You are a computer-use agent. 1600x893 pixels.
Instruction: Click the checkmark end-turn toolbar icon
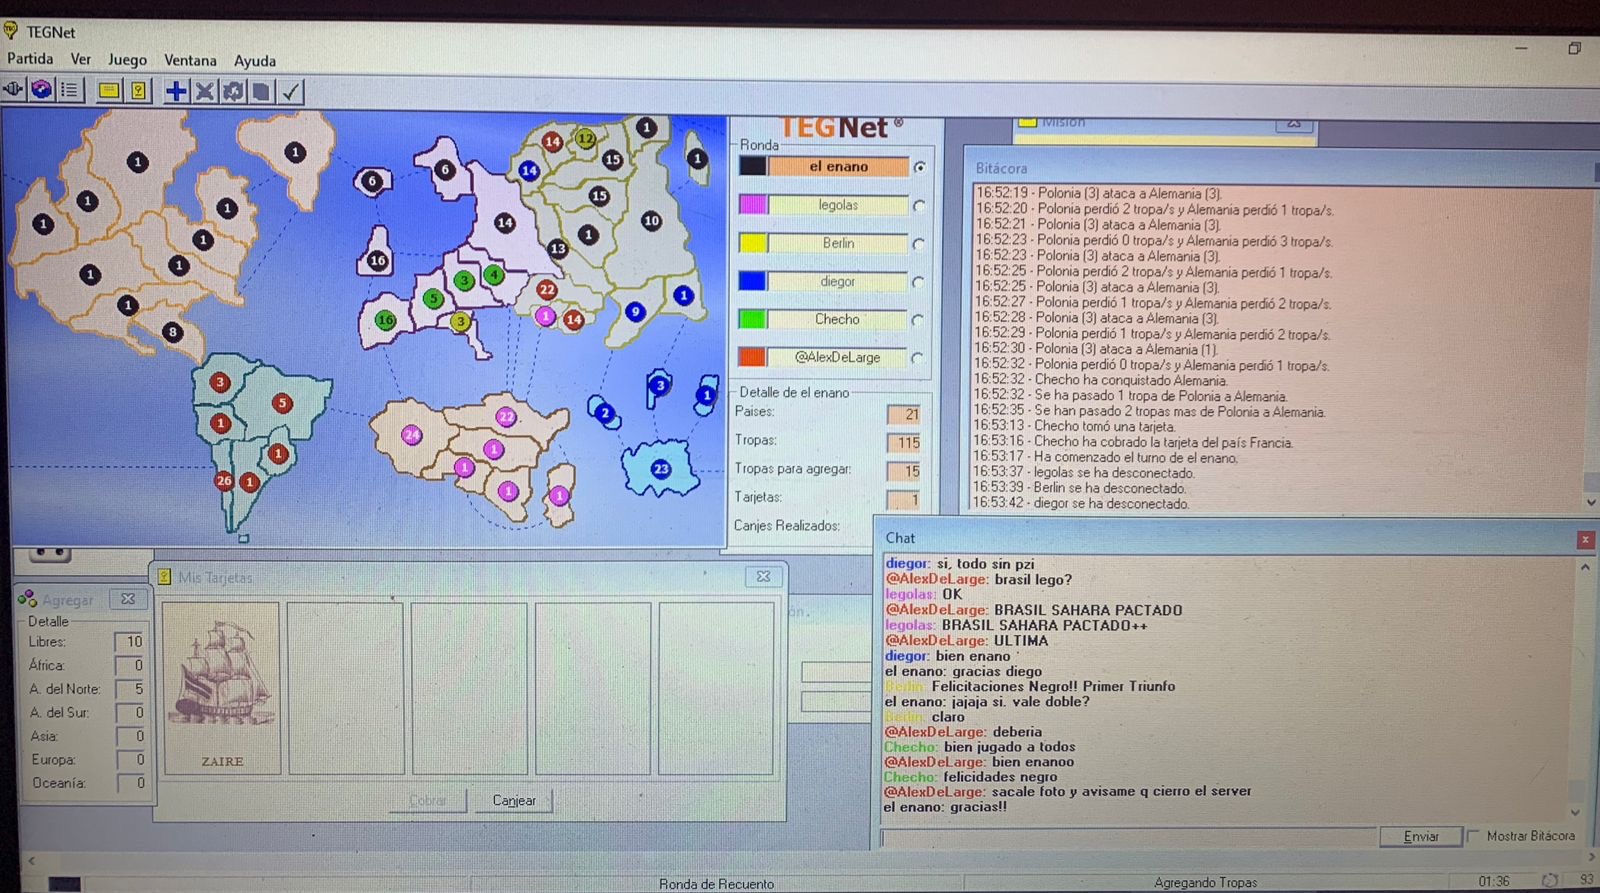[291, 92]
